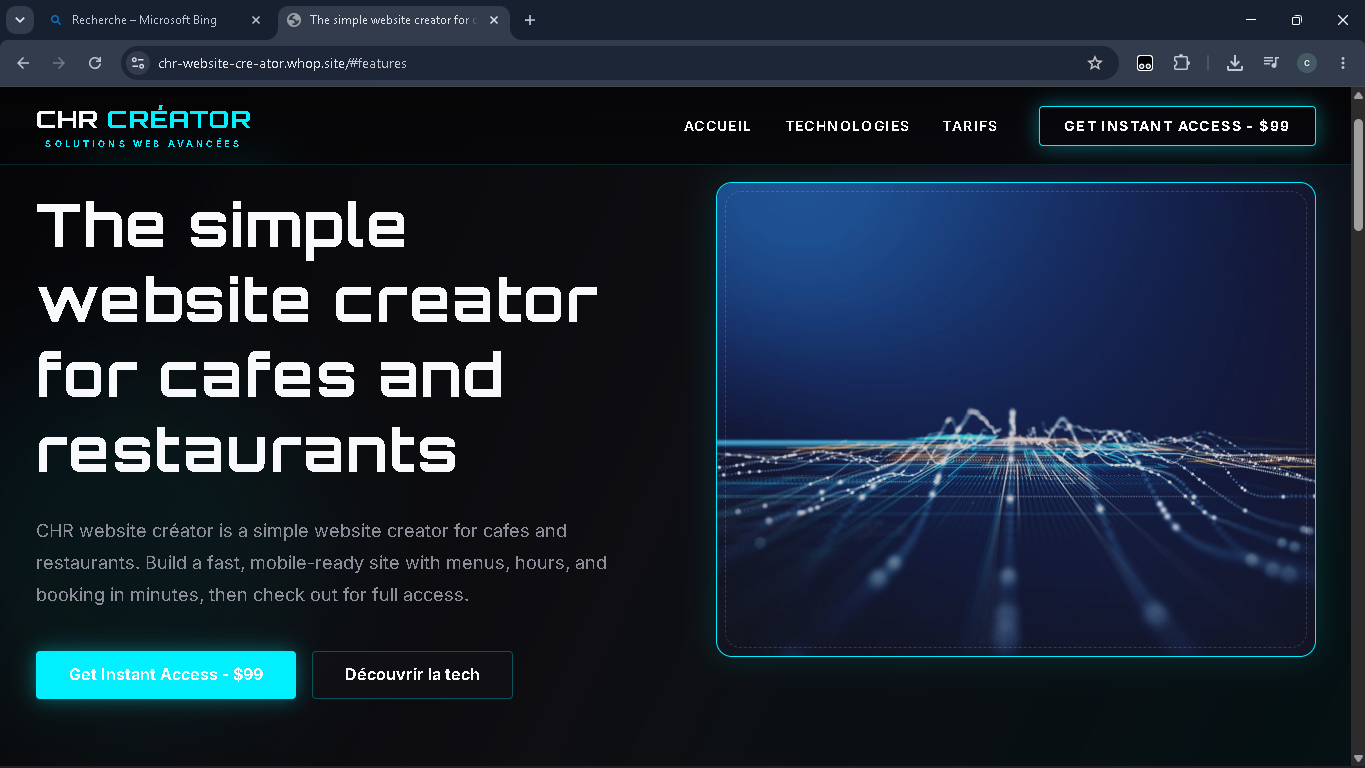Click the cyan Get Instant Access - $99 button

166,675
